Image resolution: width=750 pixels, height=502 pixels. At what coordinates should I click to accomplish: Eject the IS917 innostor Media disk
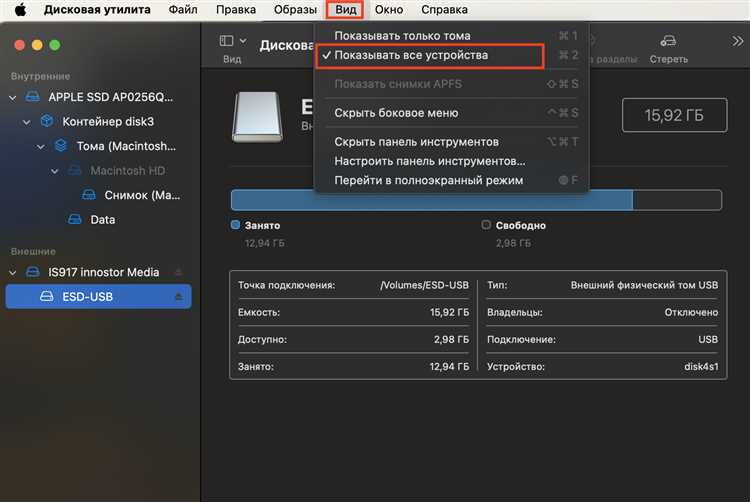(x=178, y=272)
